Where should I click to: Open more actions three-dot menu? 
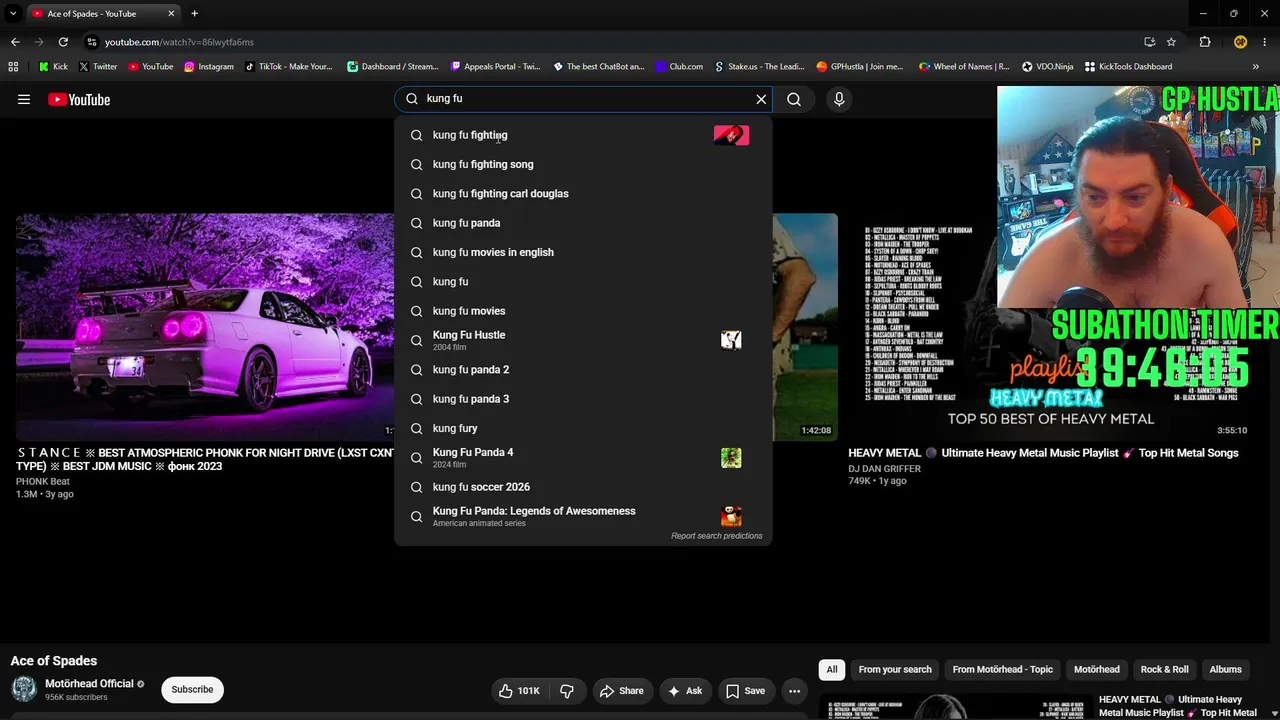coord(794,691)
